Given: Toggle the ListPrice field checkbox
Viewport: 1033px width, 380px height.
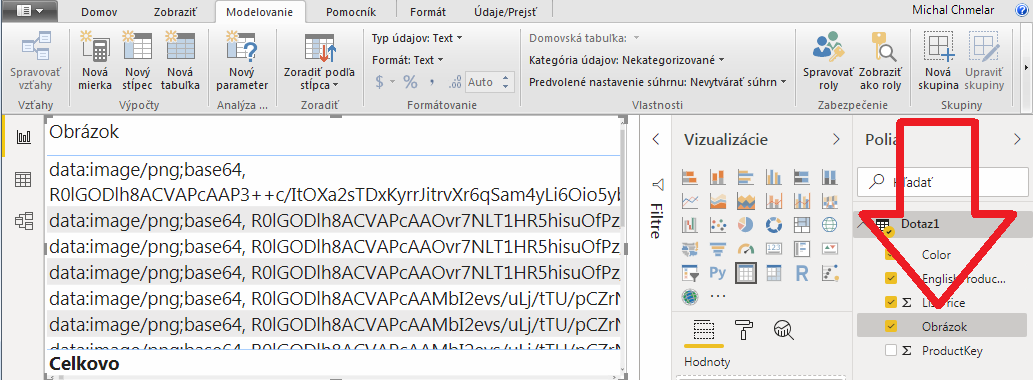Looking at the screenshot, I should (891, 302).
